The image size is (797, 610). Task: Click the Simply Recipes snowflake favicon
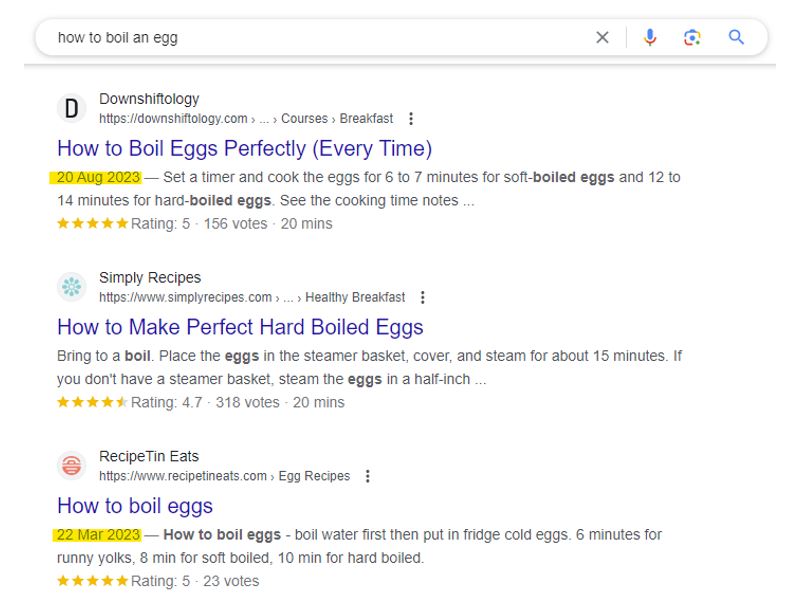pos(72,287)
